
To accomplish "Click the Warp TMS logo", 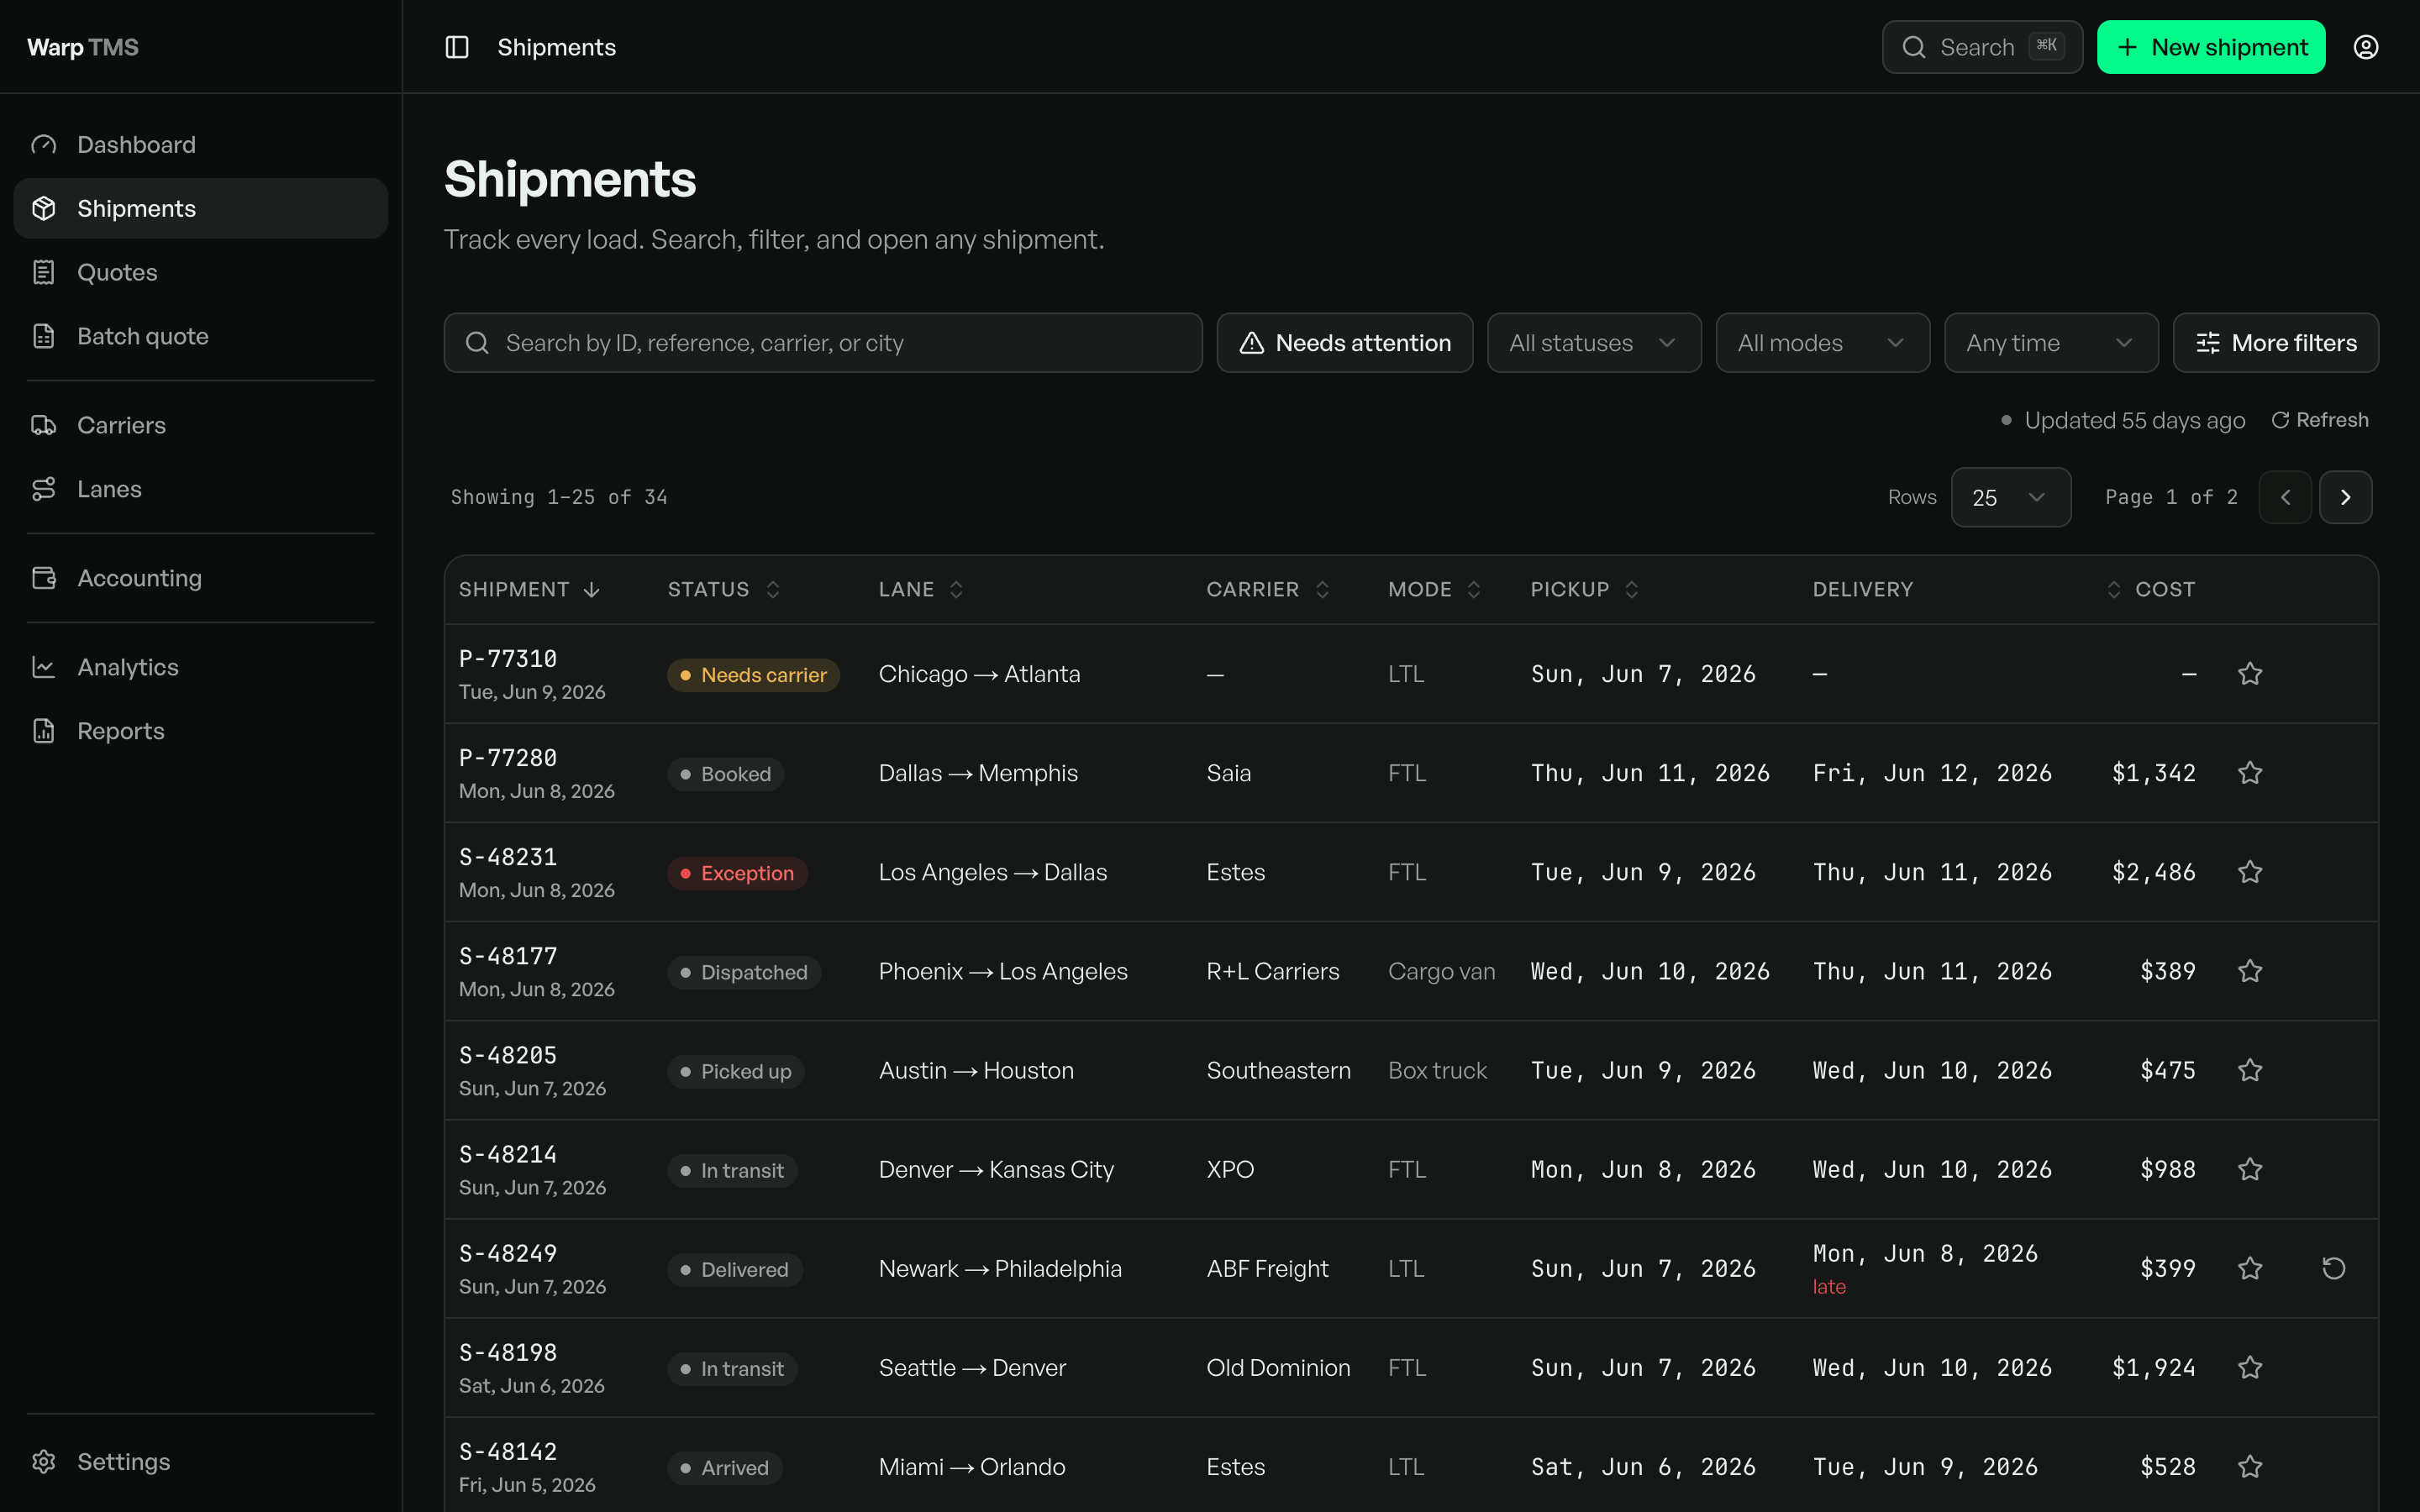I will click(x=83, y=47).
